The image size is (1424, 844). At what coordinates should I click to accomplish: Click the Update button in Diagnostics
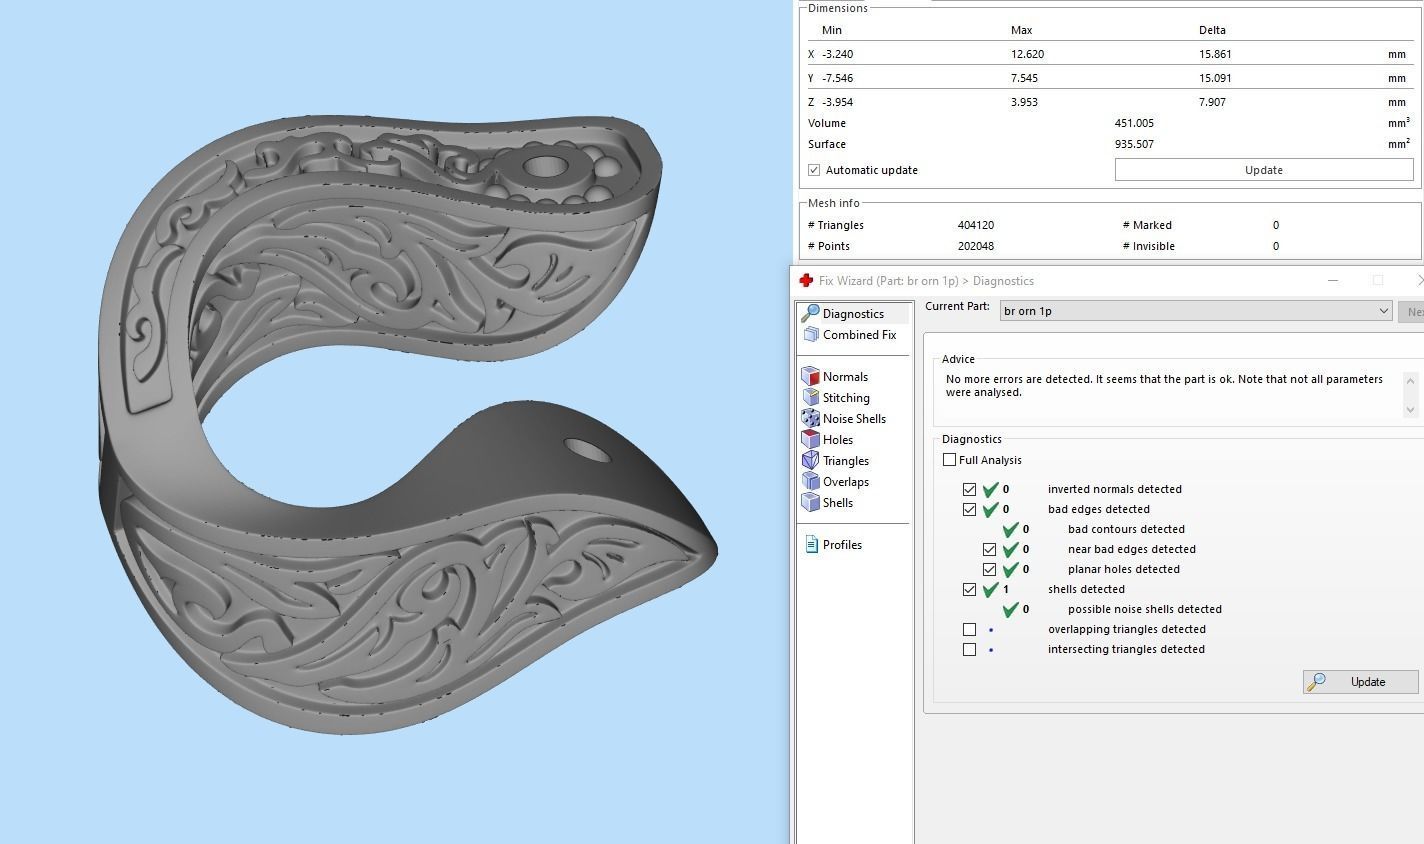(x=1361, y=682)
